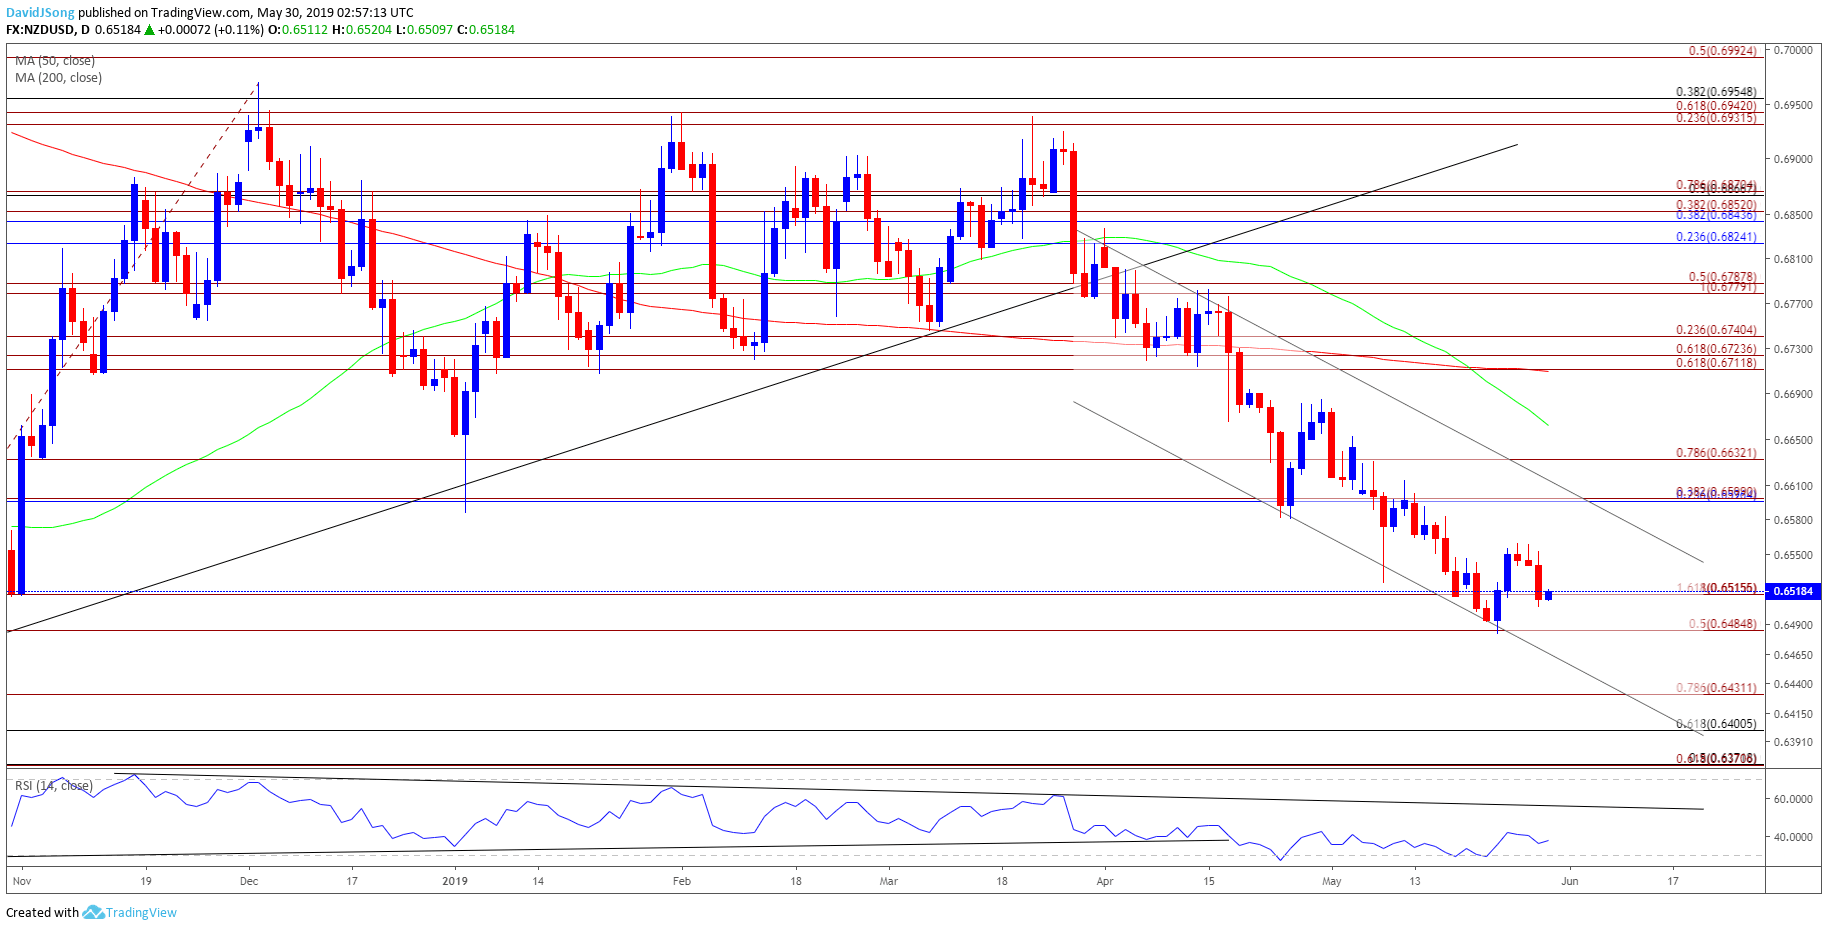Click the Mar date axis label
The width and height of the screenshot is (1828, 930).
(x=889, y=881)
